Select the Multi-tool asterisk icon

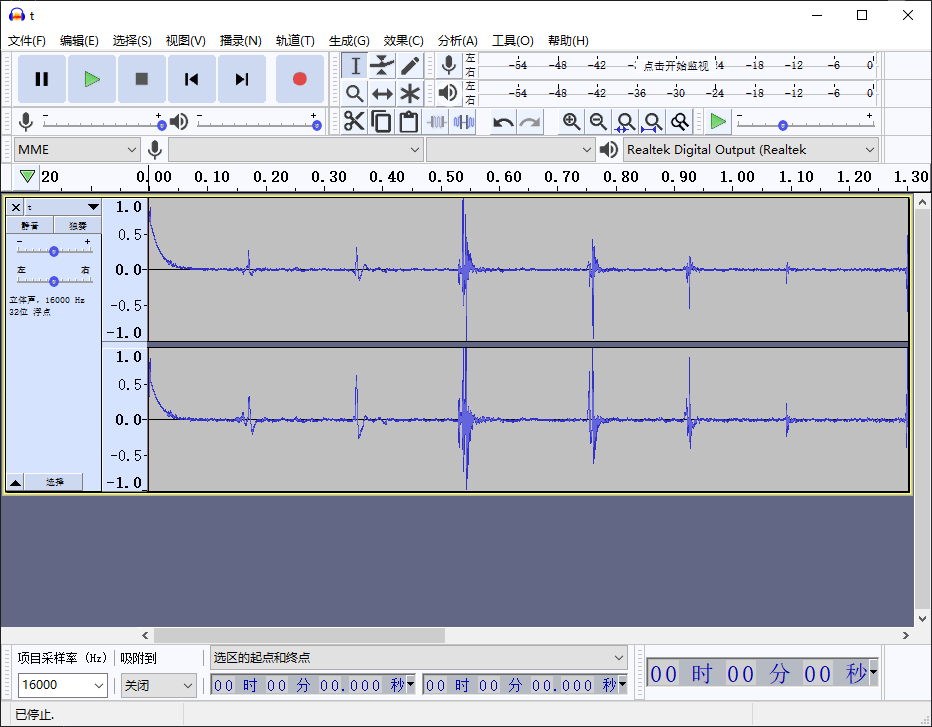tap(410, 93)
